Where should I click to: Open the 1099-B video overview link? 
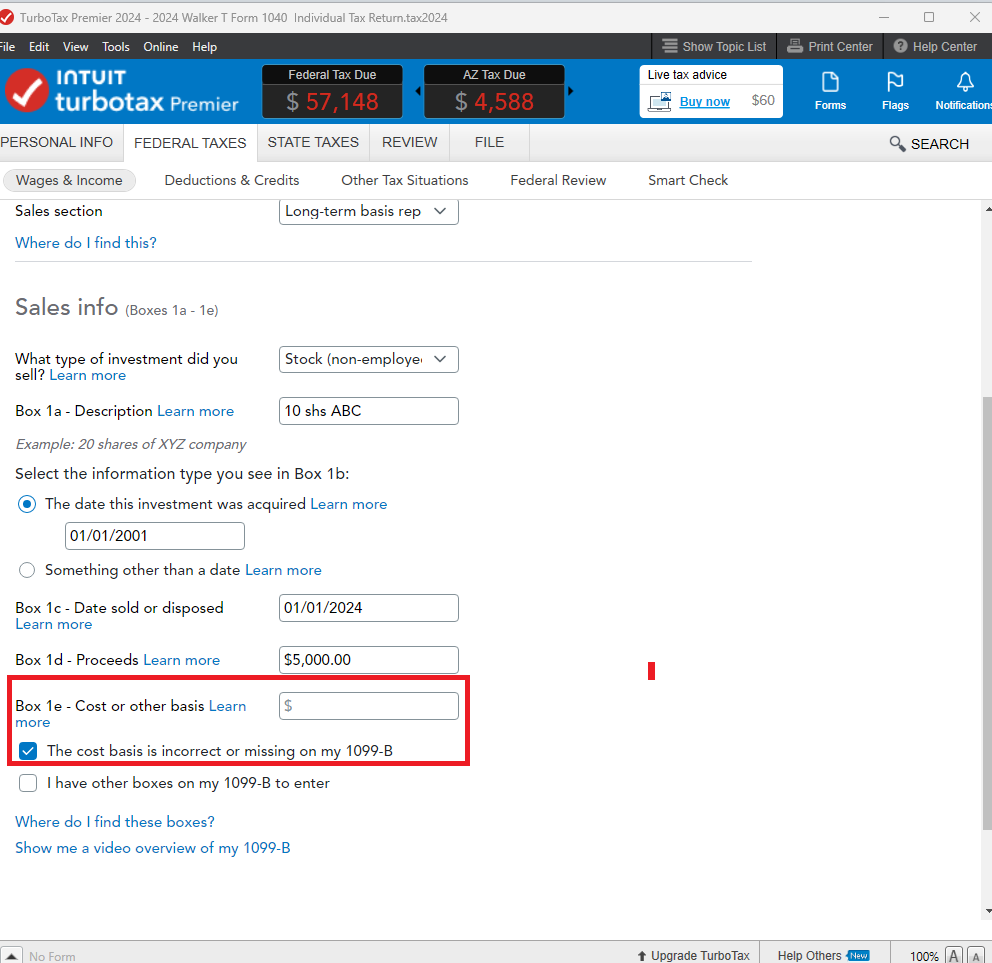click(x=152, y=848)
